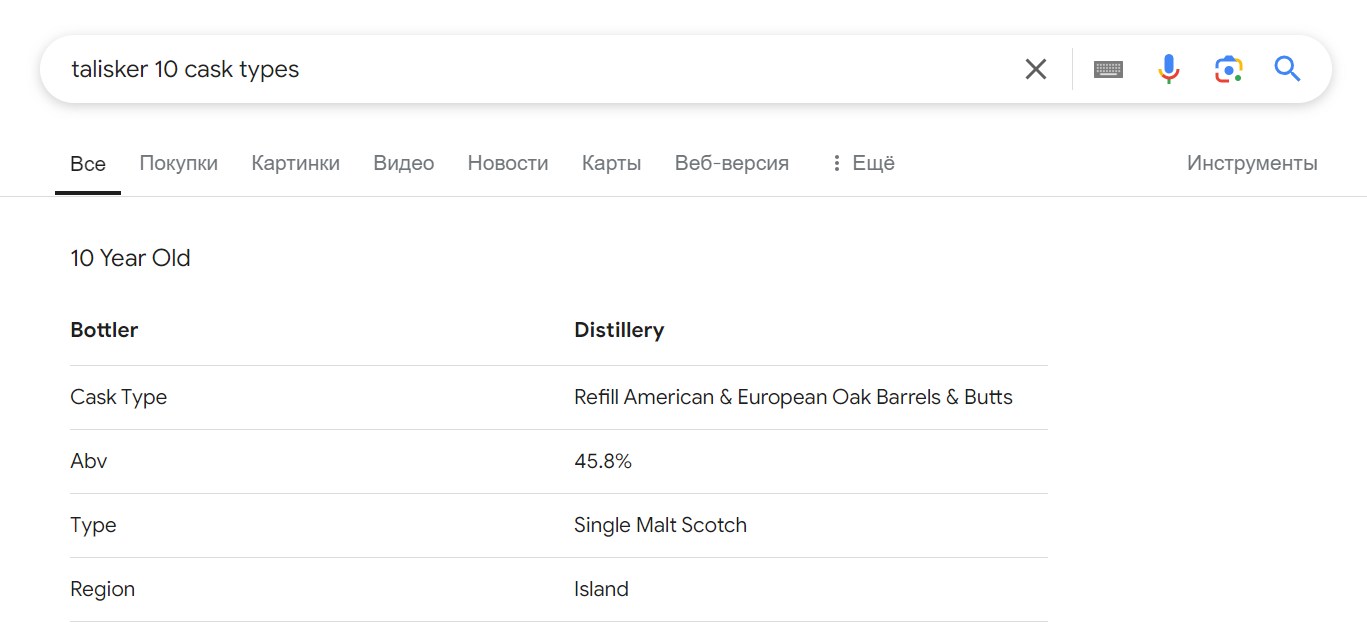This screenshot has width=1367, height=624.
Task: Go to the Новости tab
Action: pyautogui.click(x=507, y=163)
